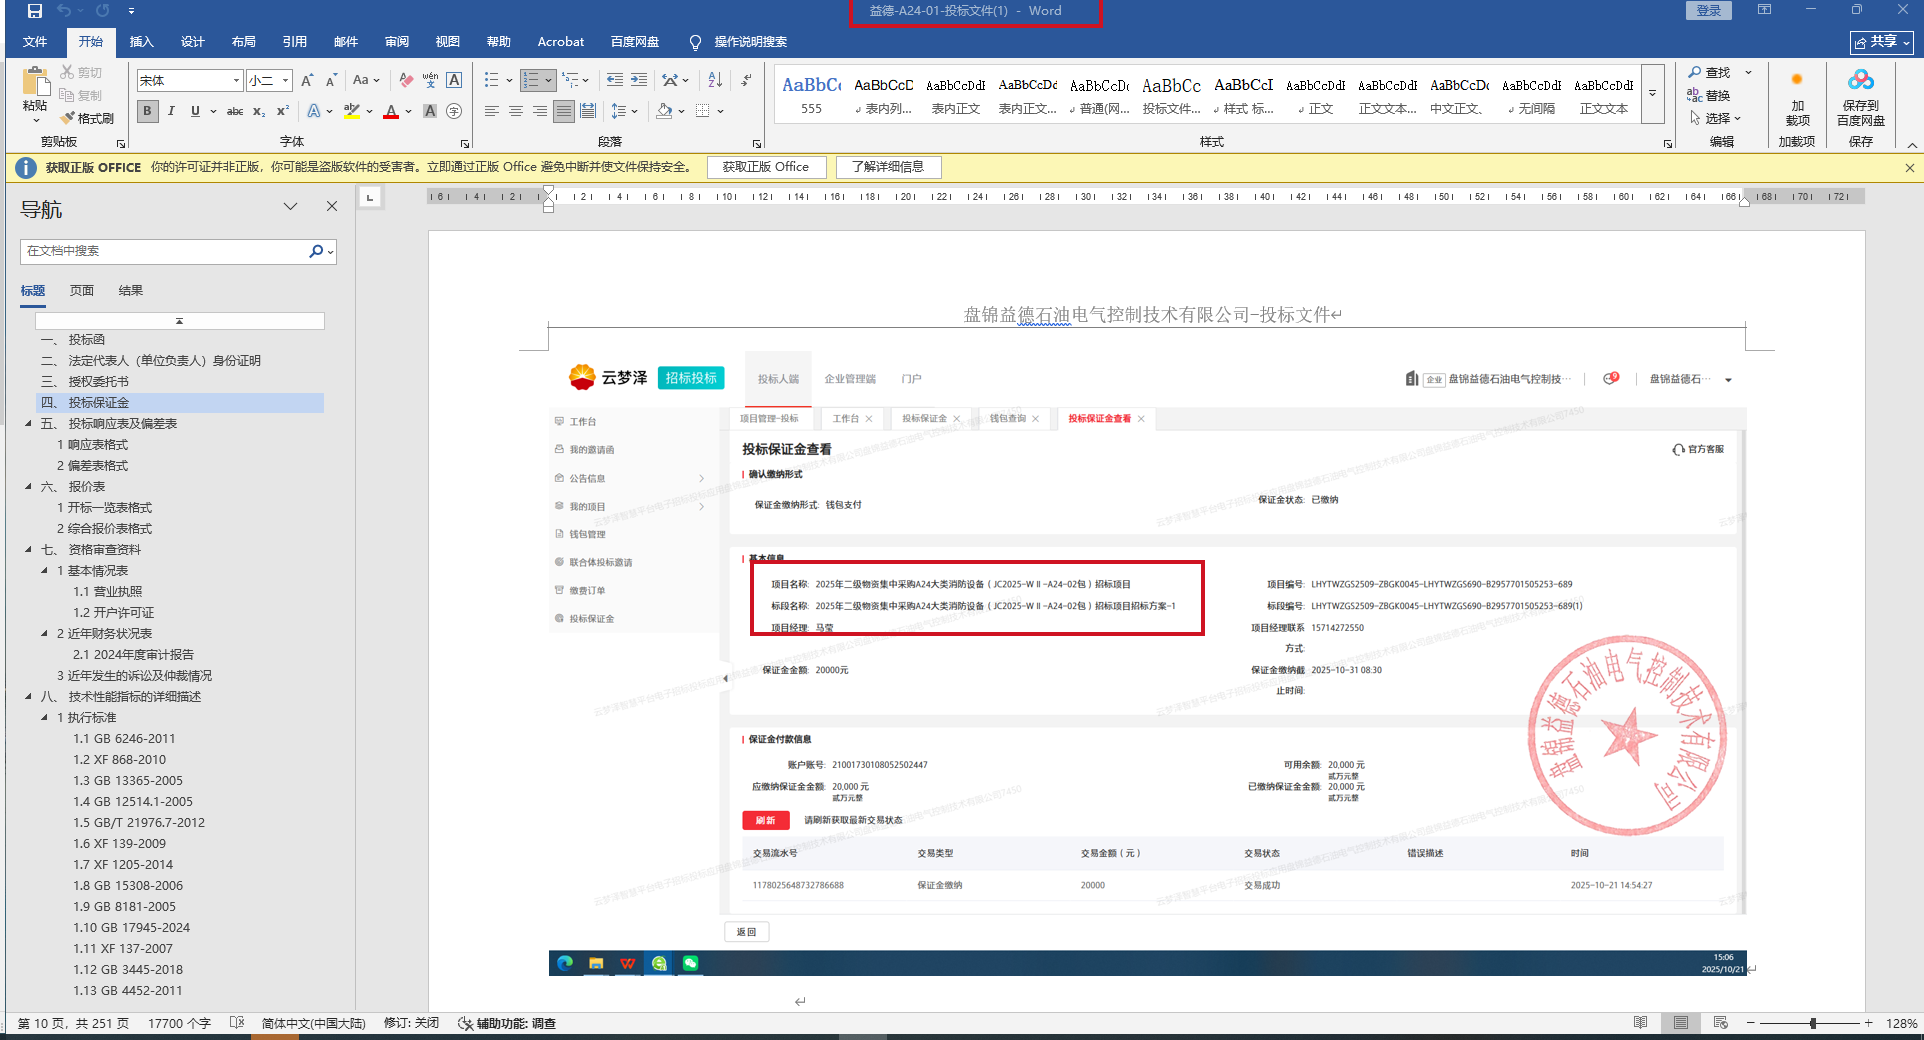This screenshot has width=1924, height=1040.
Task: Open the Change Case (Aa) dropdown
Action: click(x=366, y=80)
